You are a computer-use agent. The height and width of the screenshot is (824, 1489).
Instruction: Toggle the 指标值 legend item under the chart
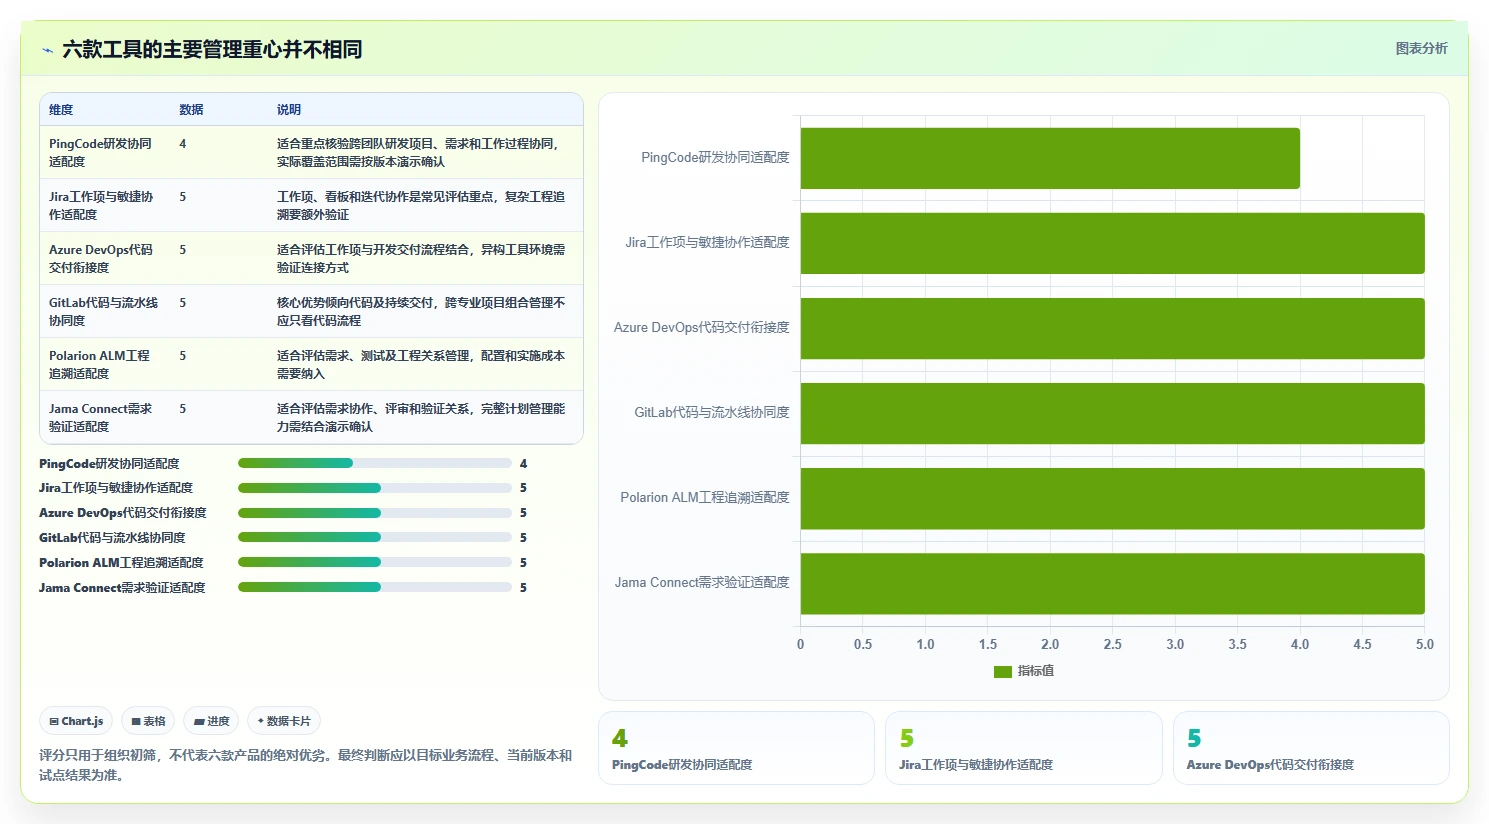pyautogui.click(x=1024, y=671)
